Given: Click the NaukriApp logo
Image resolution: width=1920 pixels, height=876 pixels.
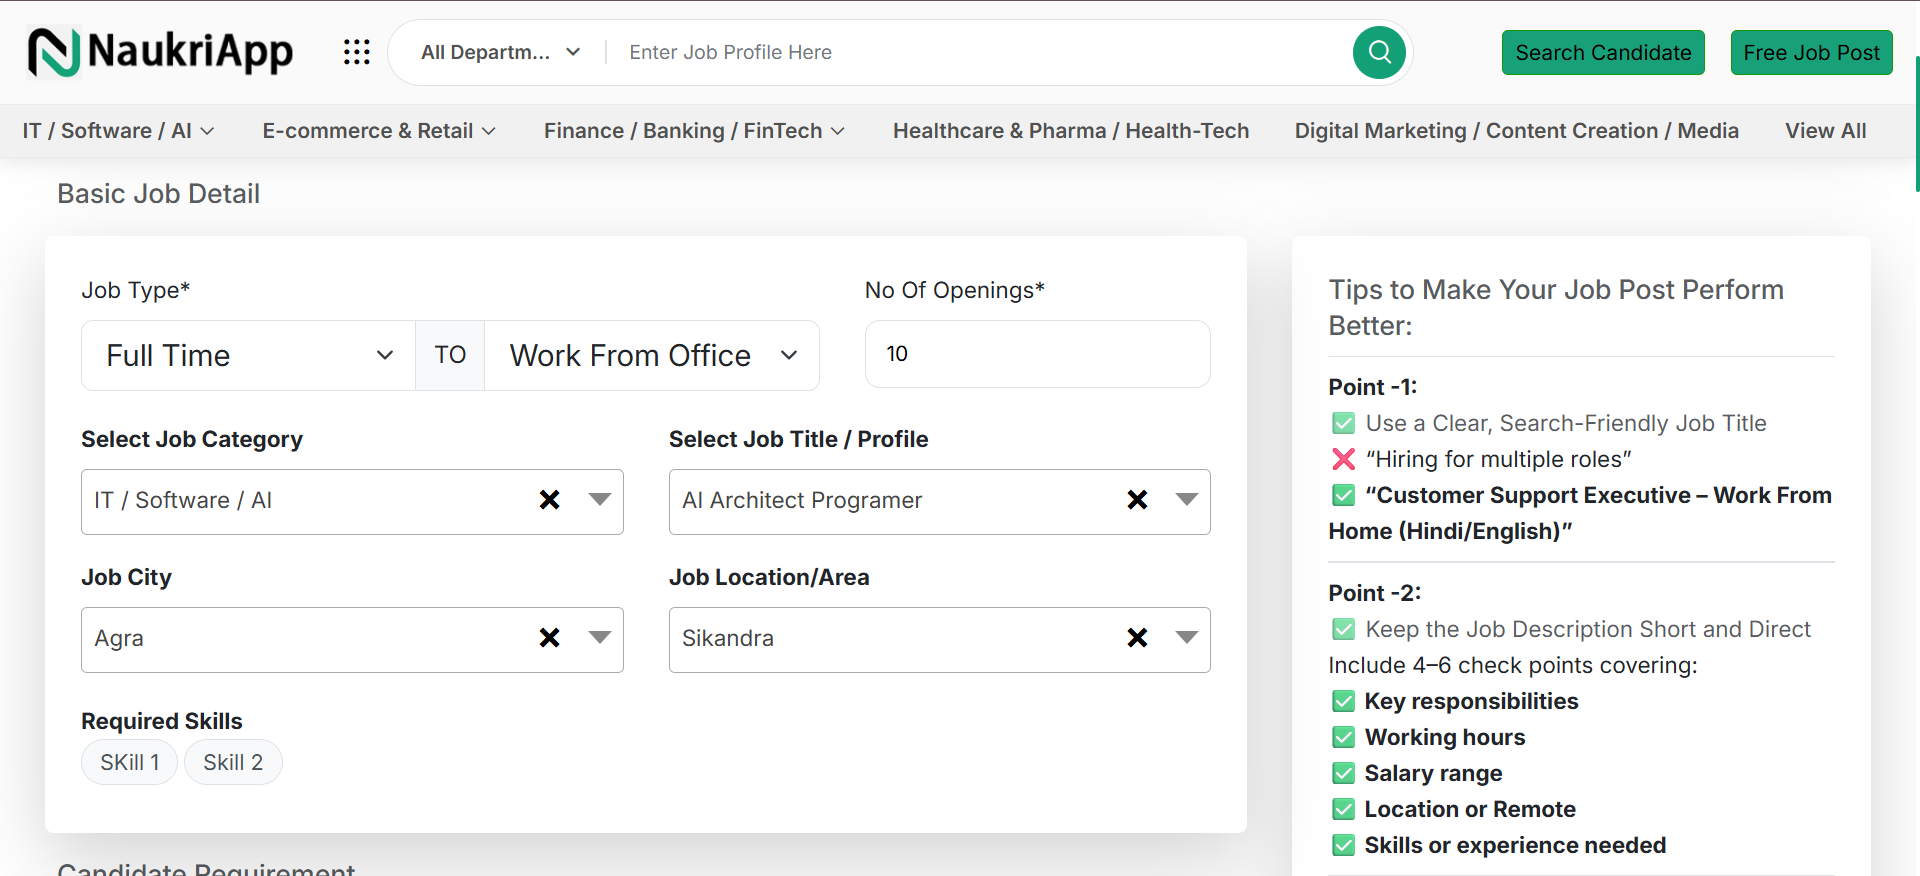Looking at the screenshot, I should (x=160, y=52).
